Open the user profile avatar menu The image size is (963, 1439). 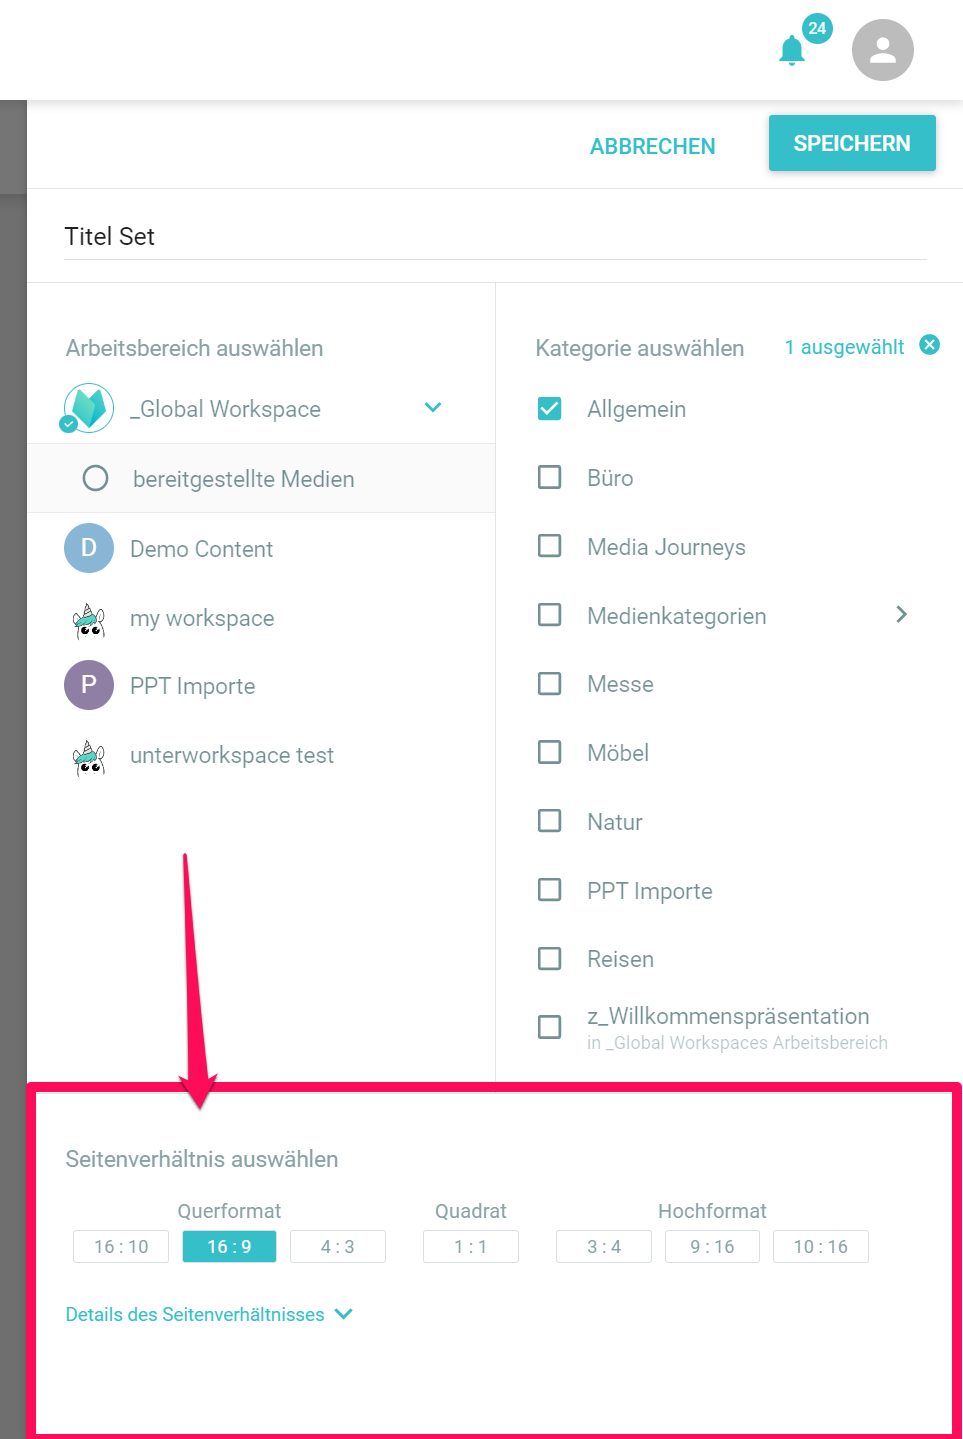point(882,50)
